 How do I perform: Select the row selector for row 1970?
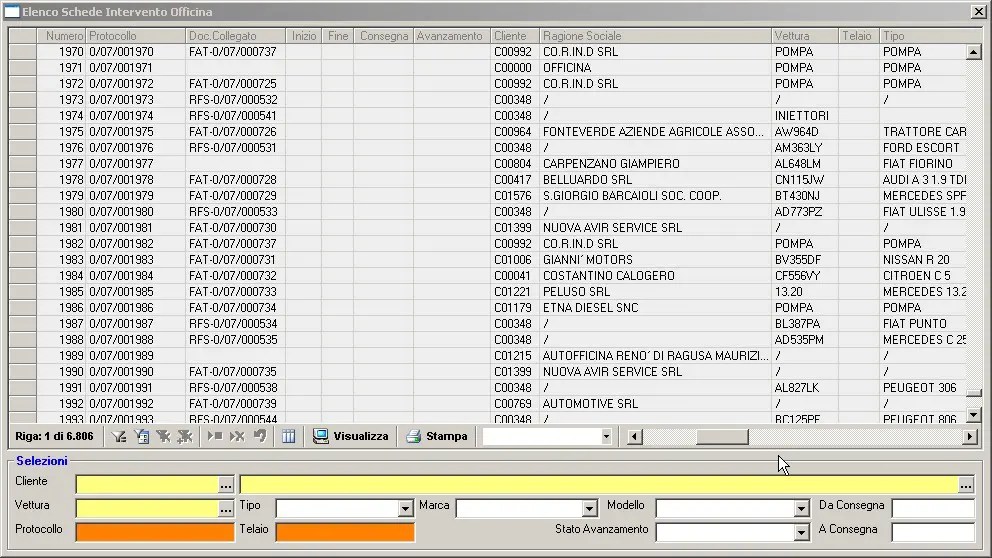(x=23, y=52)
